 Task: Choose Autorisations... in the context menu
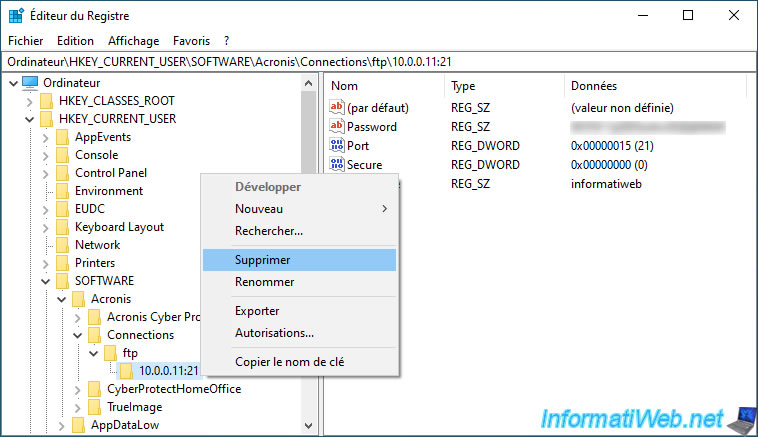click(x=300, y=333)
